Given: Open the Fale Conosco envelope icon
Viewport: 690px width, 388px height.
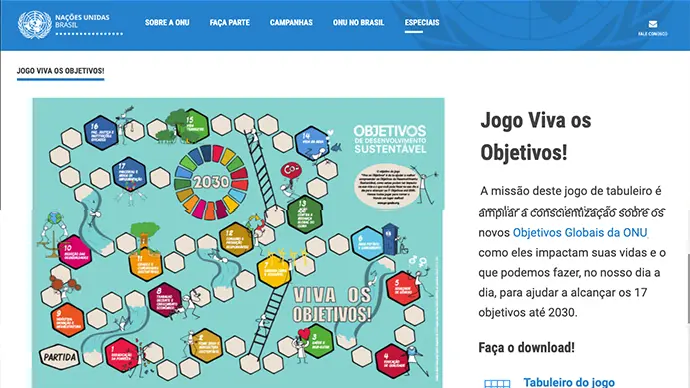Looking at the screenshot, I should [x=653, y=24].
